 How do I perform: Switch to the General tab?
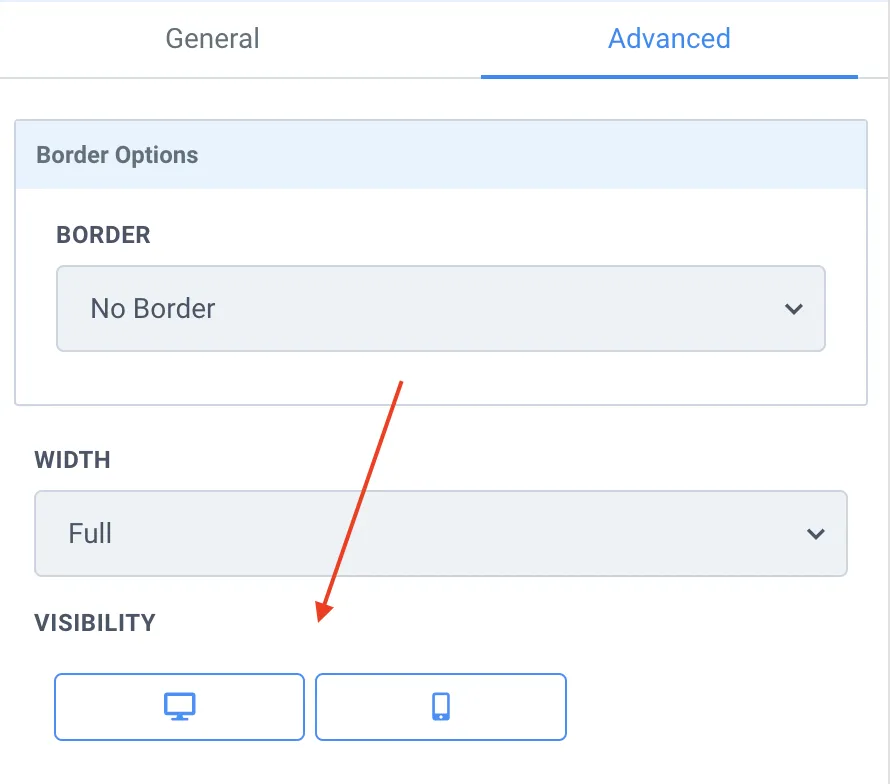click(212, 39)
